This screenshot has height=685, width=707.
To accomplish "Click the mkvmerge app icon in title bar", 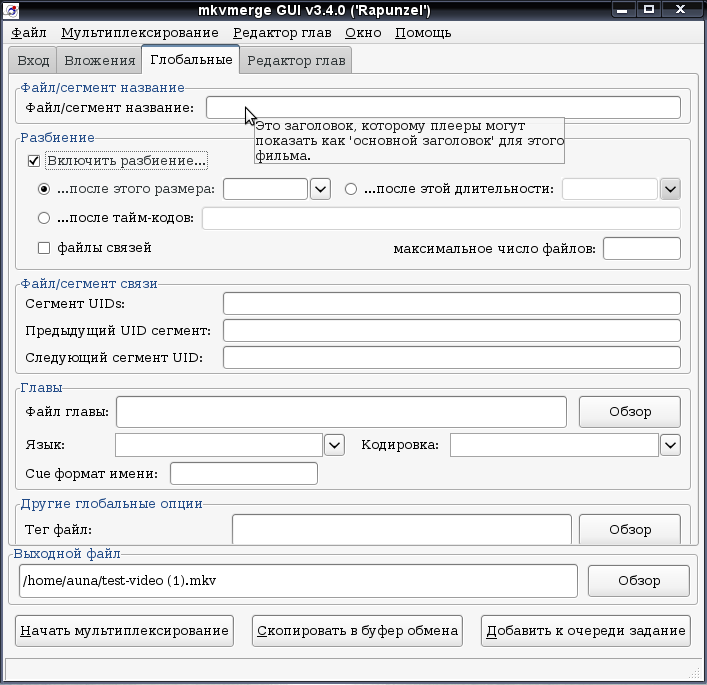I will 11,10.
